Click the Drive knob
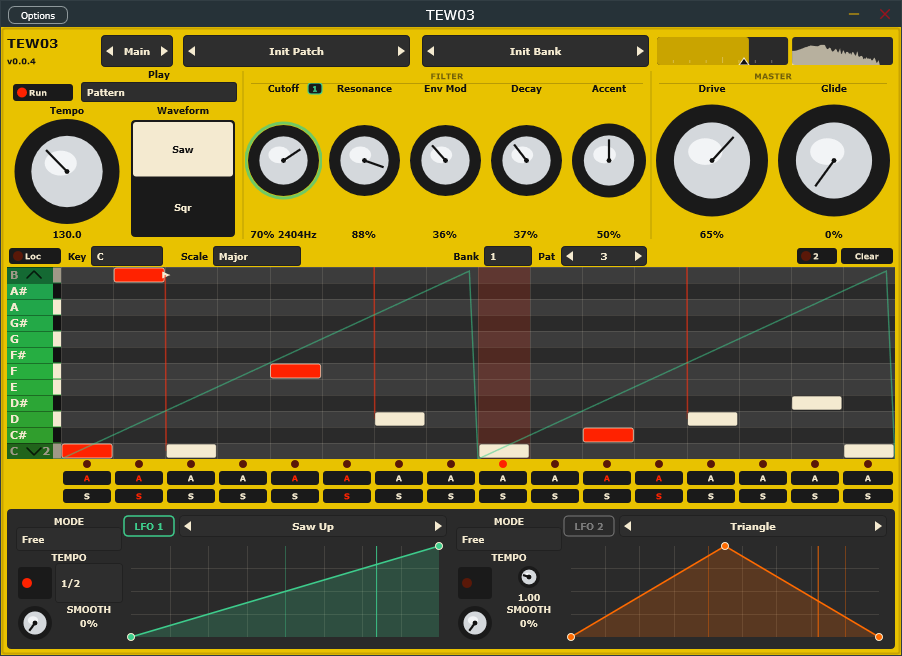 click(712, 161)
